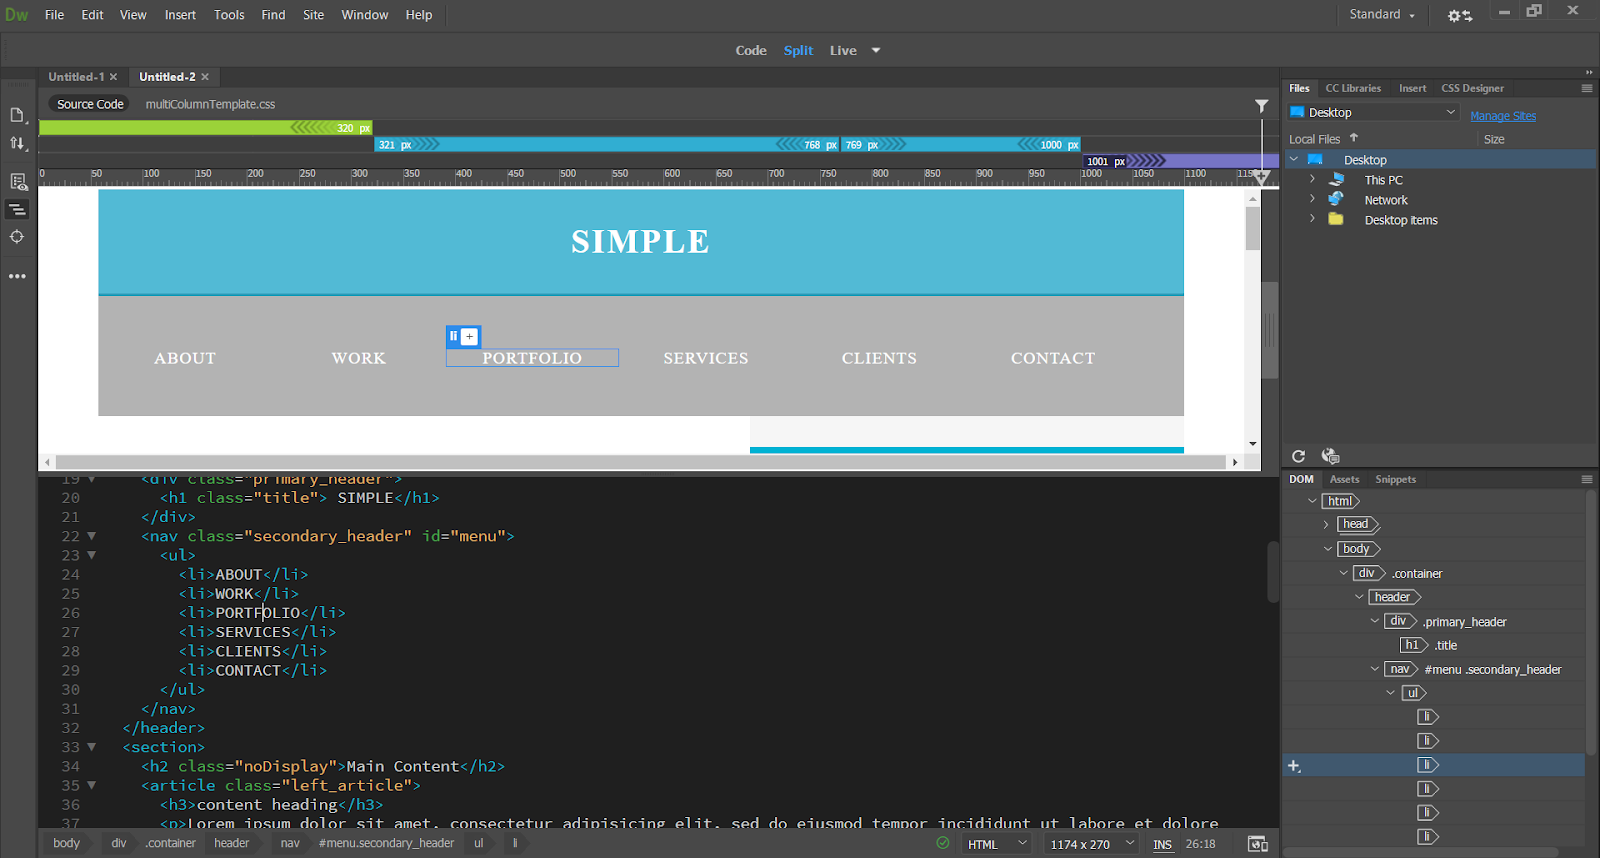This screenshot has width=1600, height=858.
Task: Collapse the body node in DOM panel
Action: pos(1328,548)
